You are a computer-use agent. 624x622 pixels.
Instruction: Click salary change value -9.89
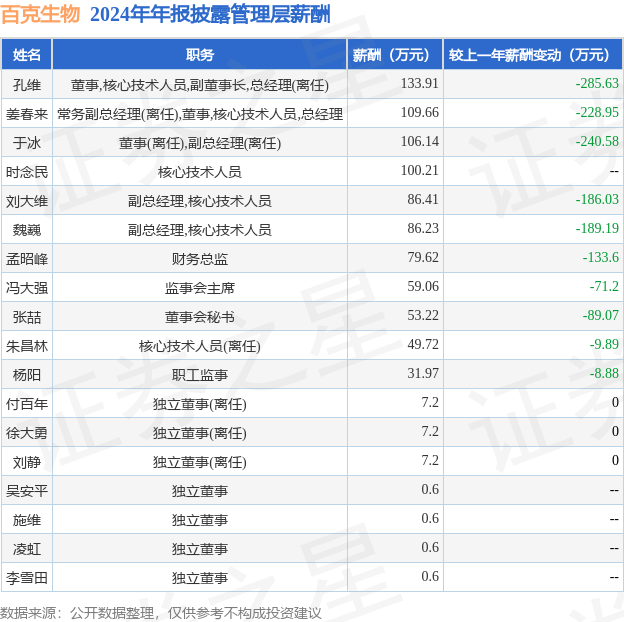tap(604, 344)
